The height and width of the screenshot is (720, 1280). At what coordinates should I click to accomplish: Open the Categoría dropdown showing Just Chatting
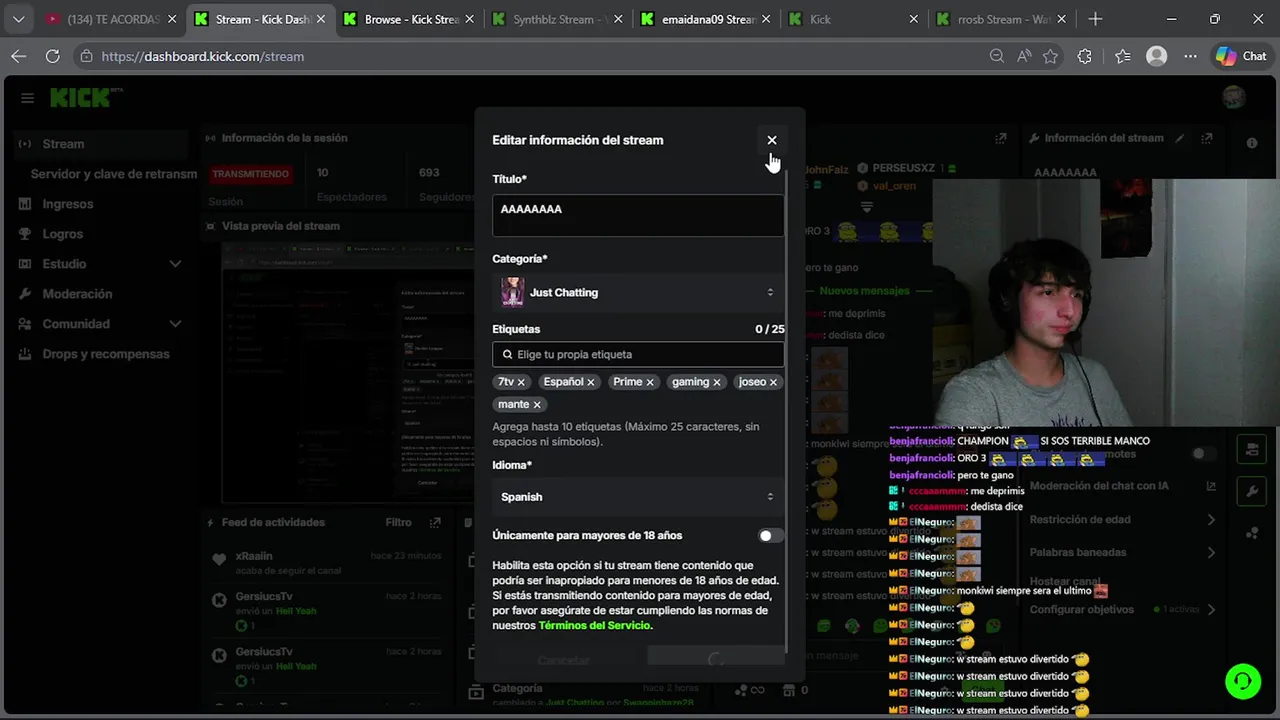[638, 292]
